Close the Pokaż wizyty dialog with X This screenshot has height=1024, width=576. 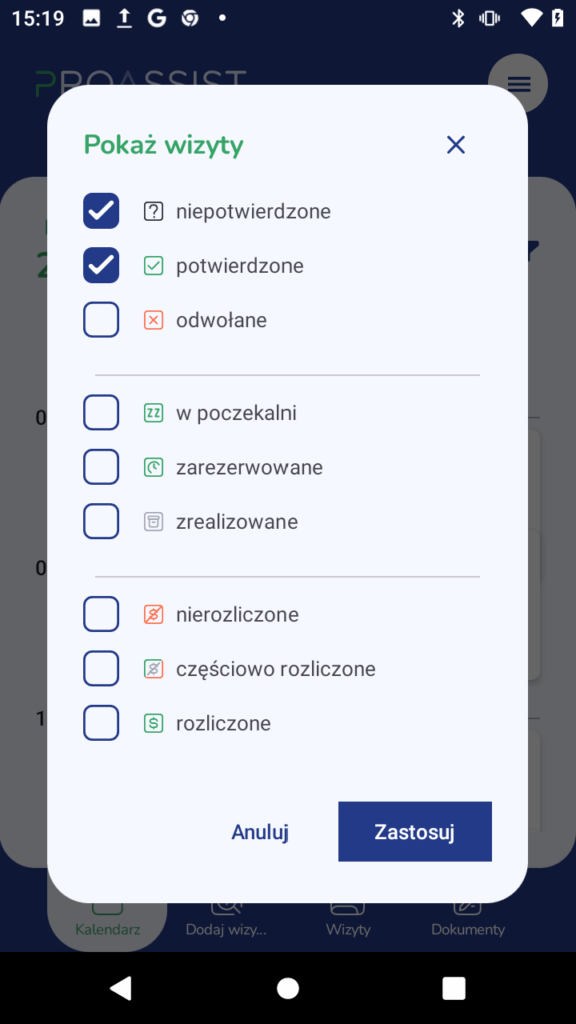click(x=456, y=144)
